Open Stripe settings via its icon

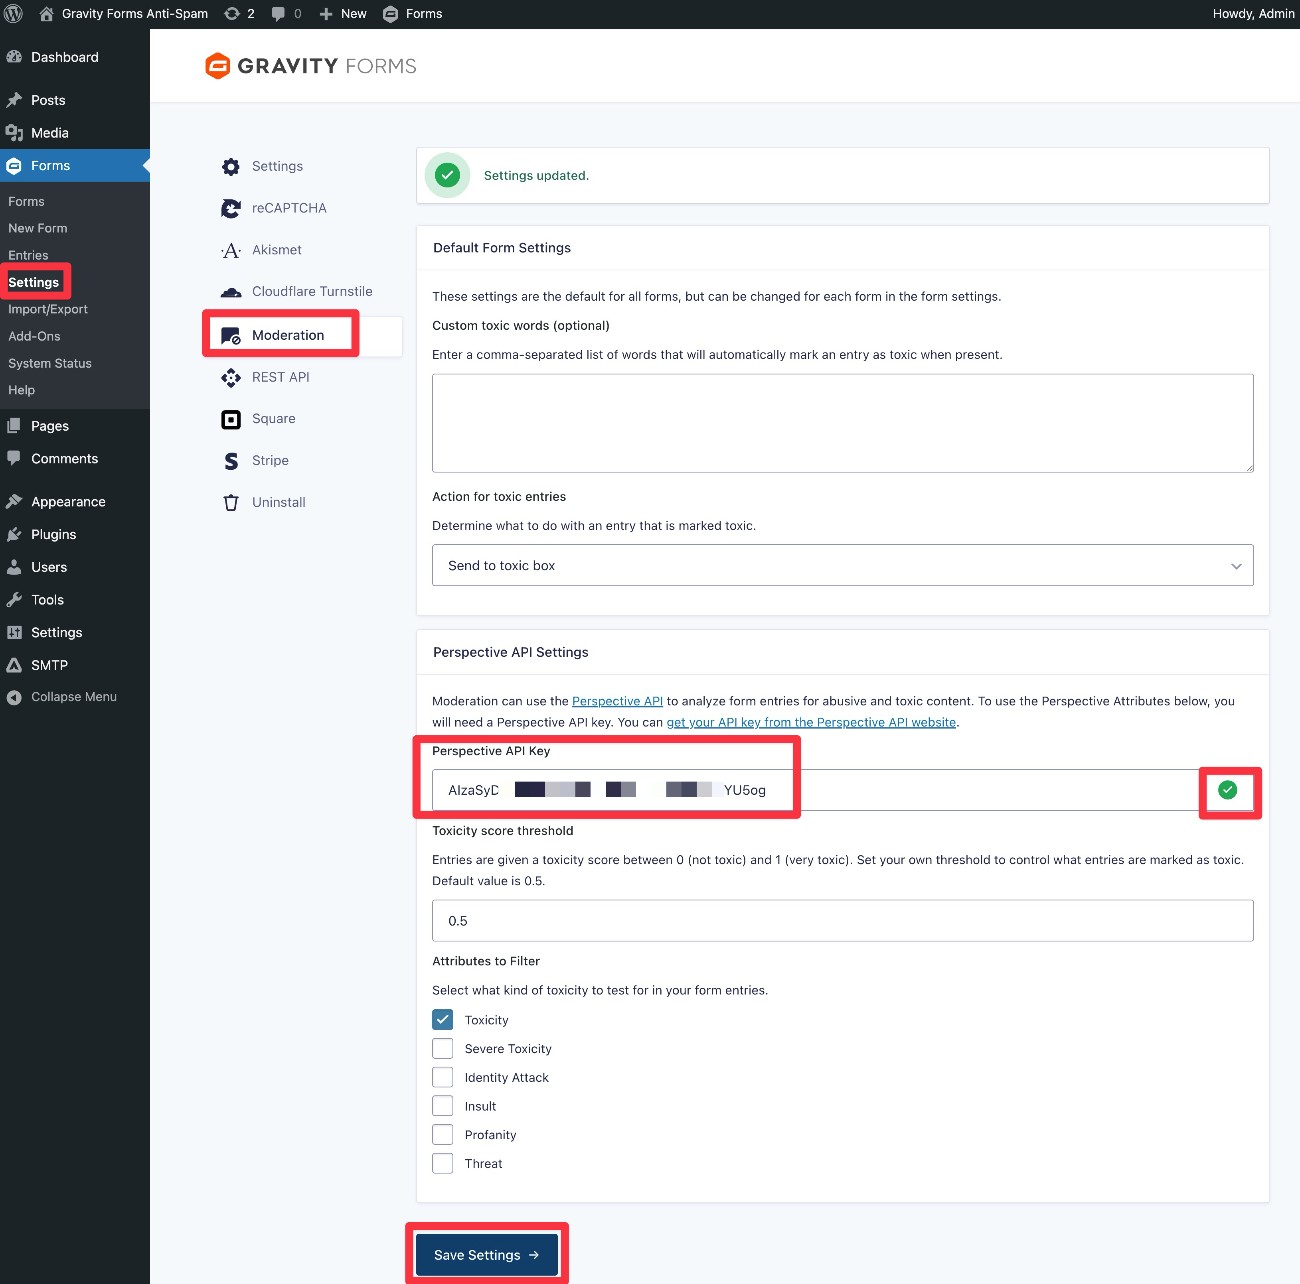(x=231, y=461)
